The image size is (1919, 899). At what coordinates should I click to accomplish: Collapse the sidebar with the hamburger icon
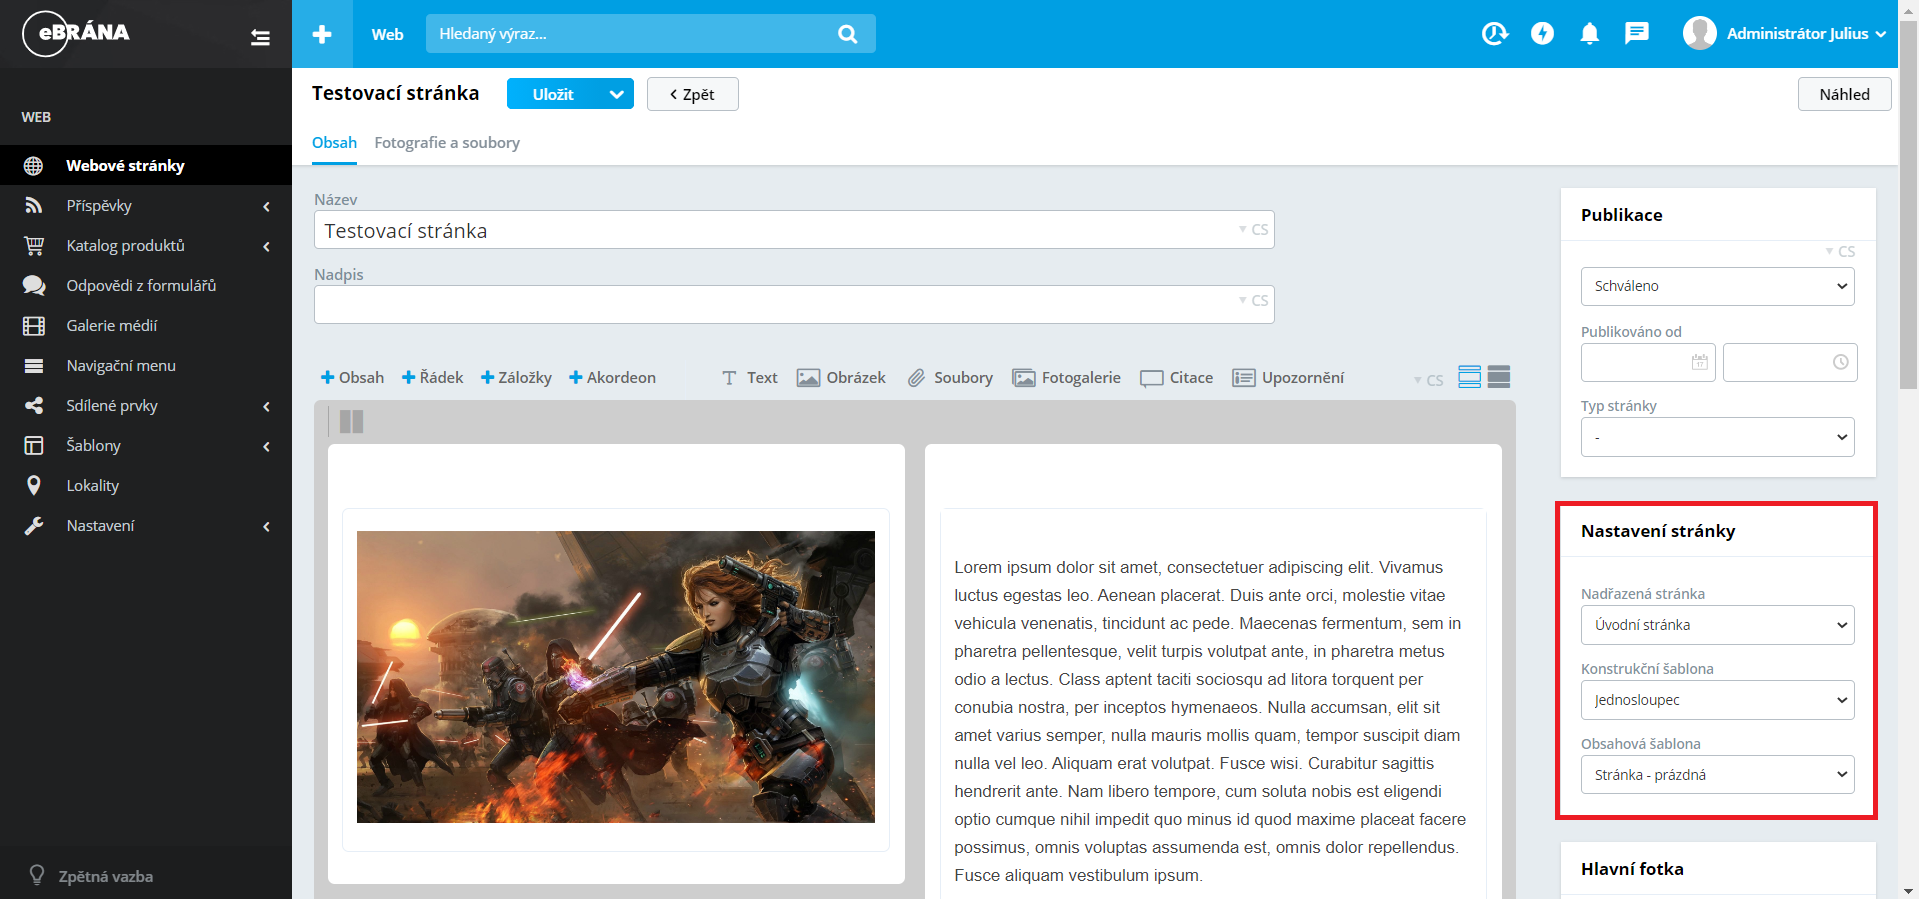pos(260,38)
